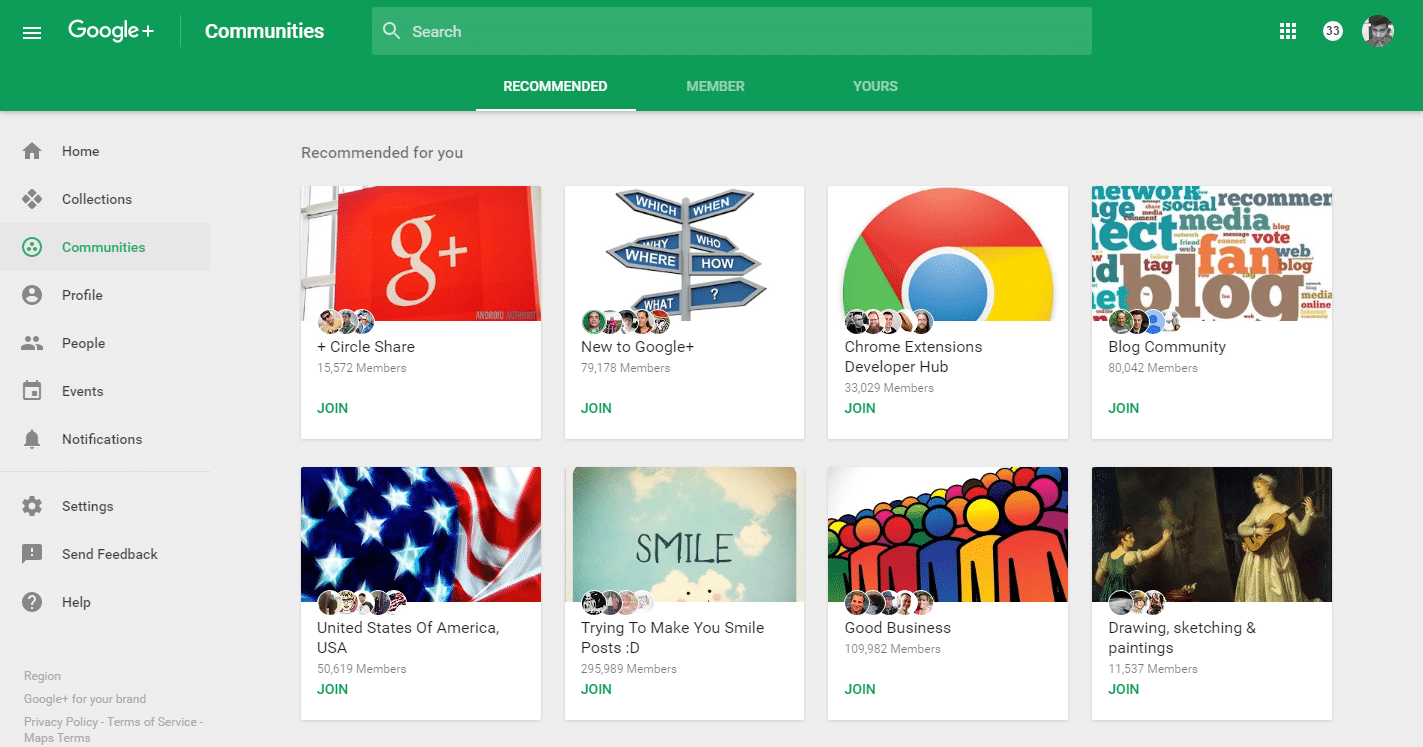Image resolution: width=1423 pixels, height=747 pixels.
Task: Open Collections in the sidebar
Action: [105, 199]
